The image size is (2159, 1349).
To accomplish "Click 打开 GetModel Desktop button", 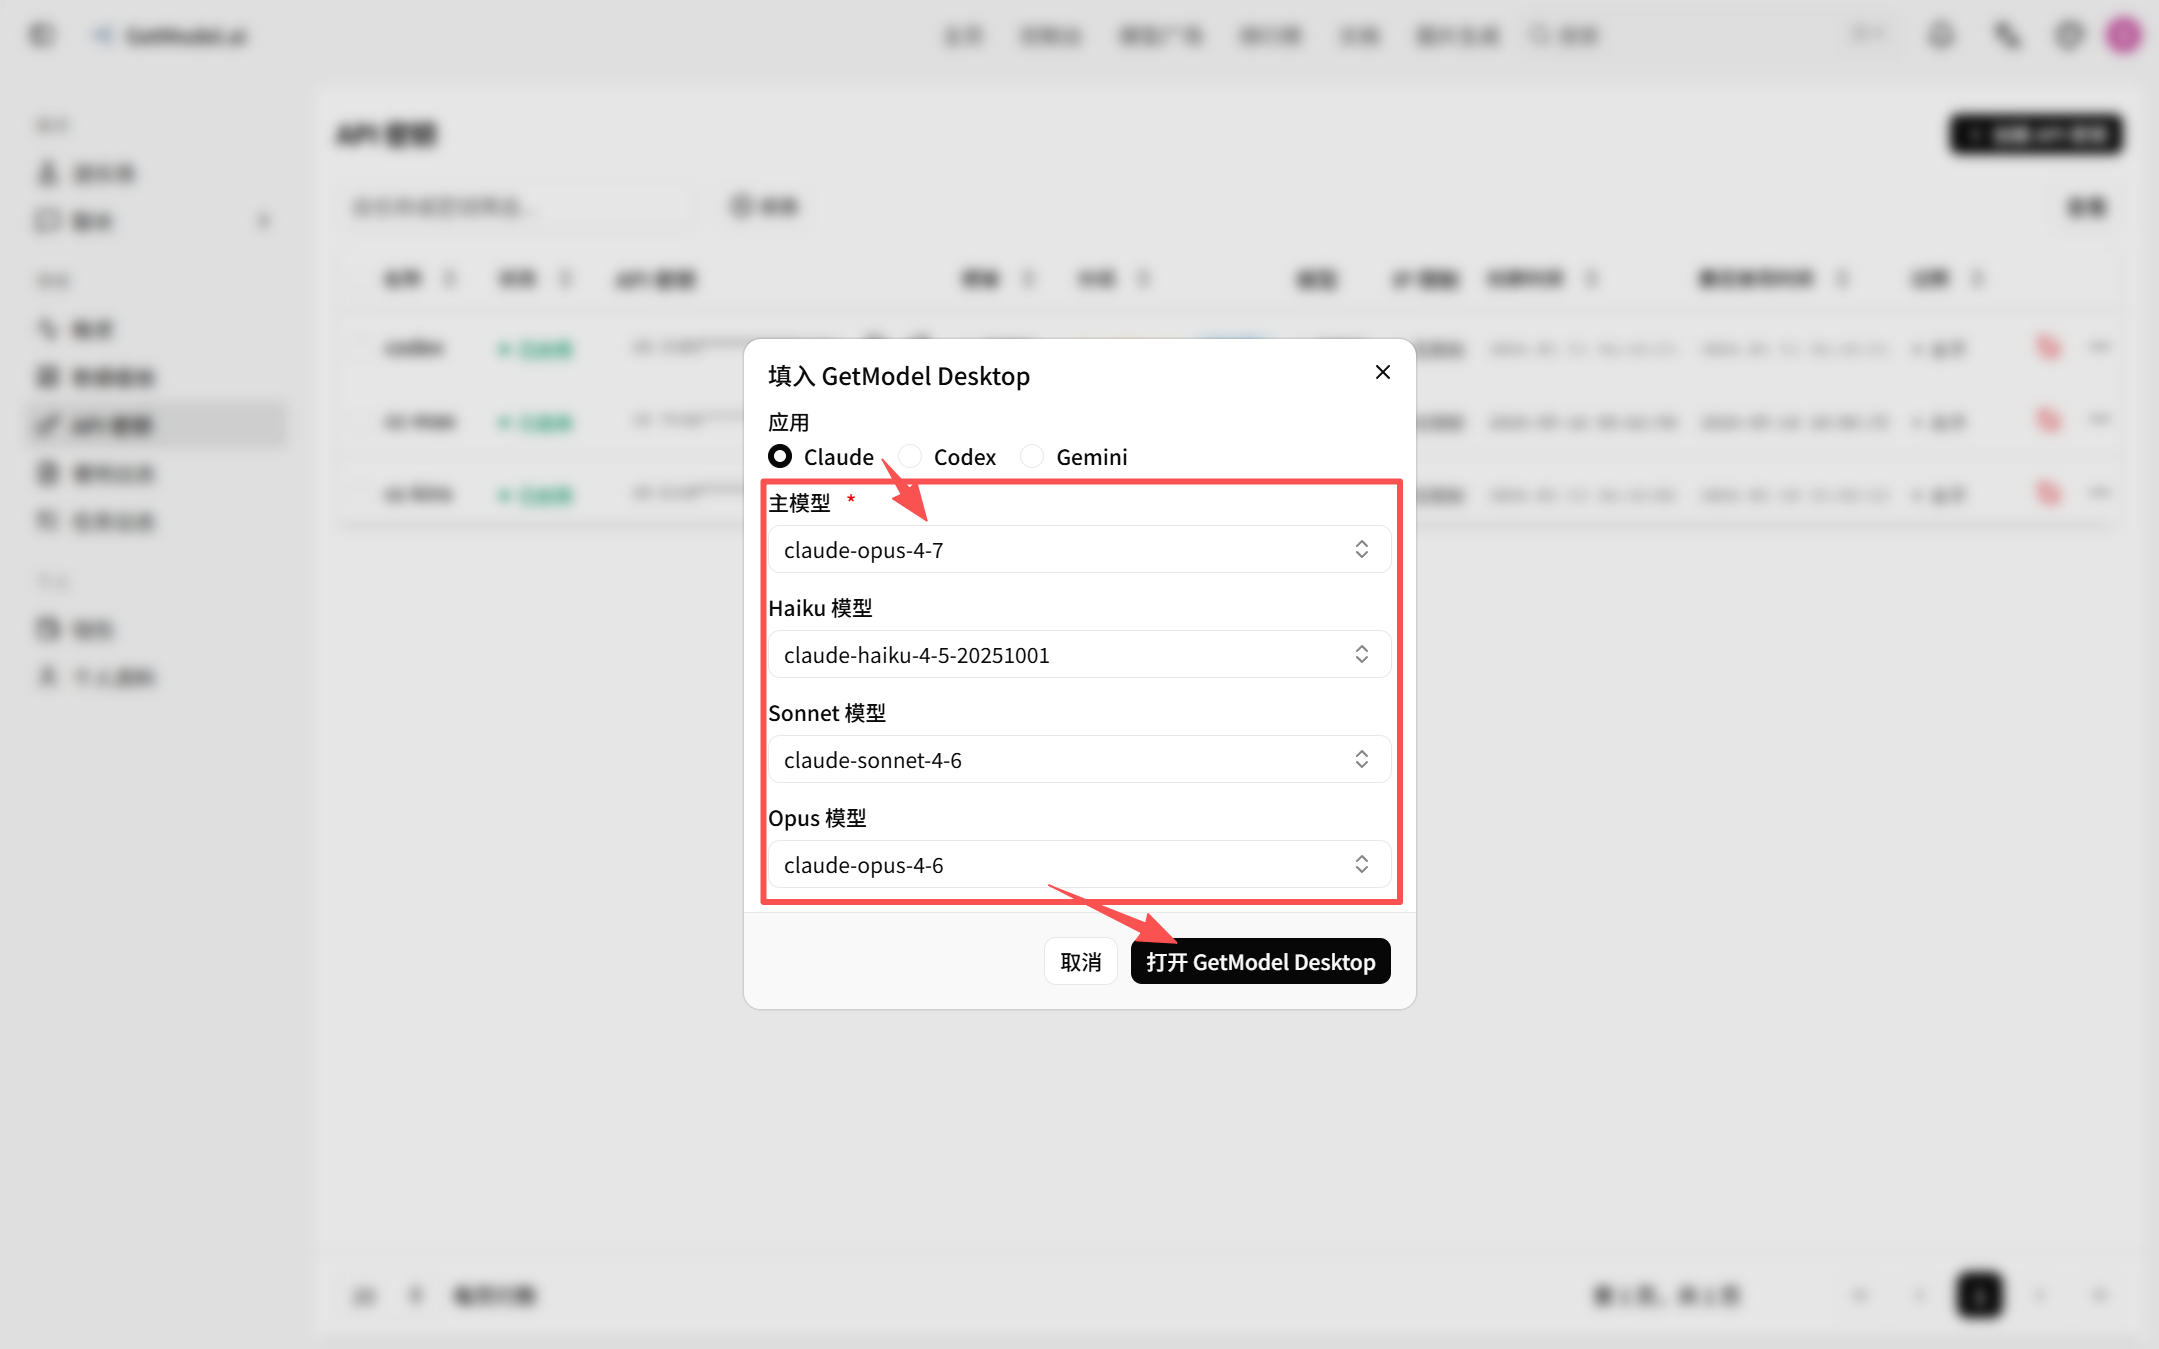I will click(1260, 961).
